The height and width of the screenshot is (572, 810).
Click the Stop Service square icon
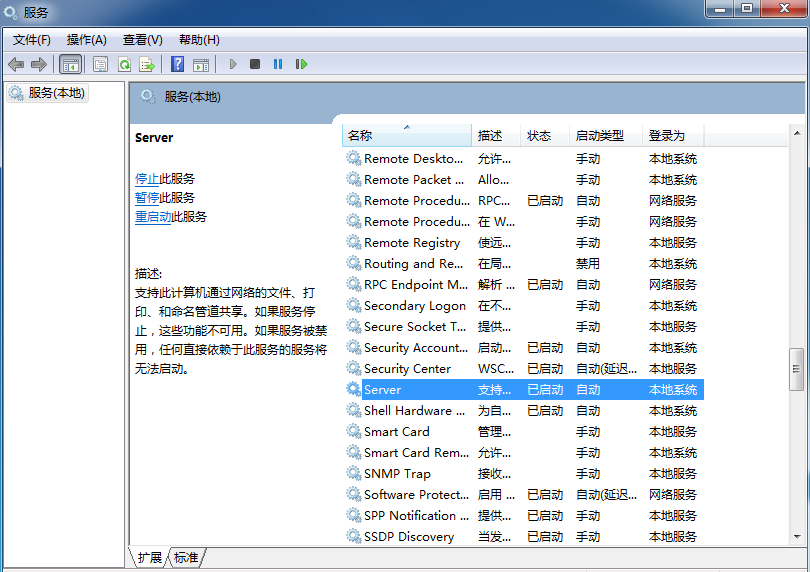coord(255,64)
